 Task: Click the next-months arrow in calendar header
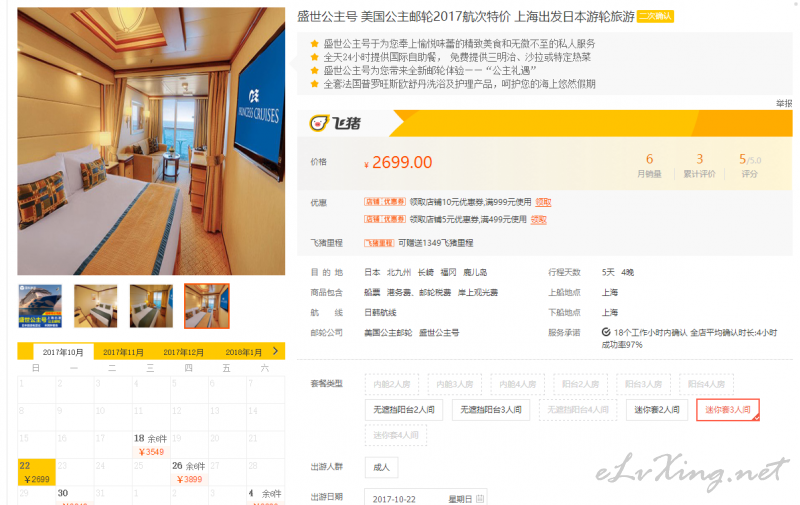[x=276, y=351]
